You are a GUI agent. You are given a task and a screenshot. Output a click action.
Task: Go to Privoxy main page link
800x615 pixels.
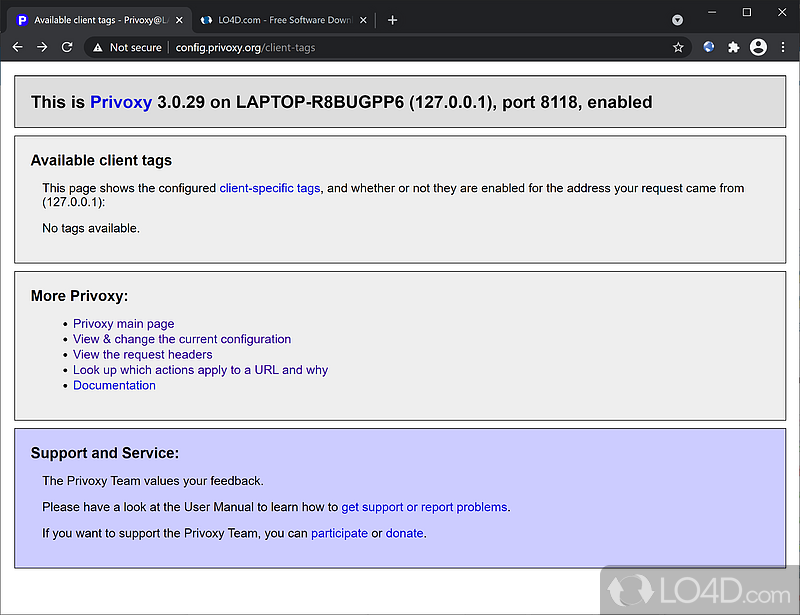[123, 324]
